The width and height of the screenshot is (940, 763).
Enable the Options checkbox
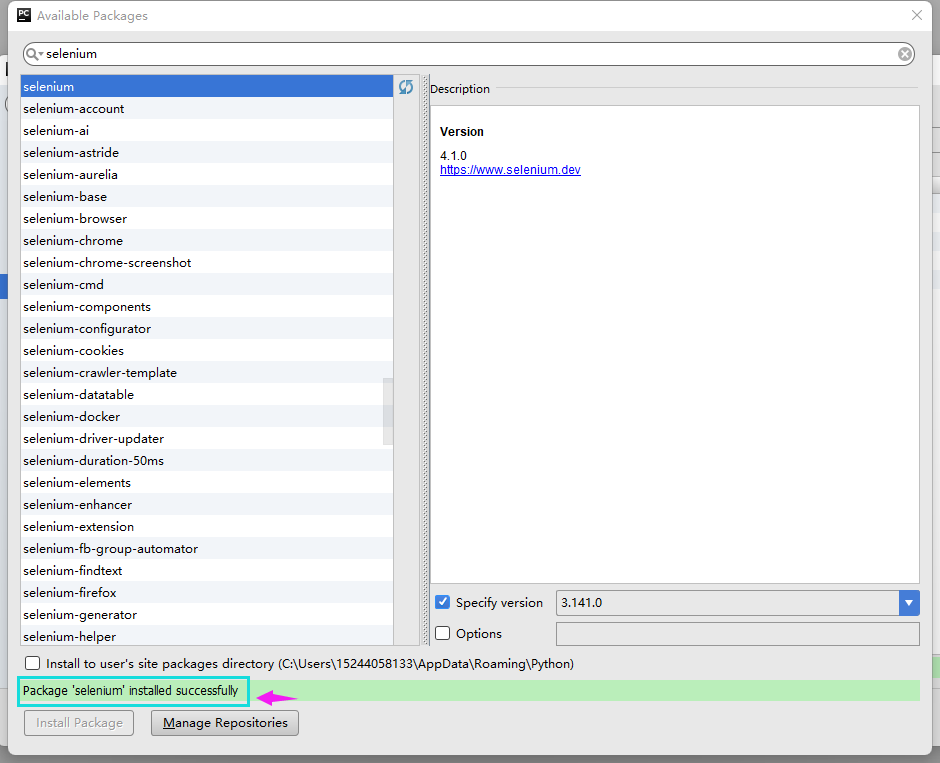442,633
